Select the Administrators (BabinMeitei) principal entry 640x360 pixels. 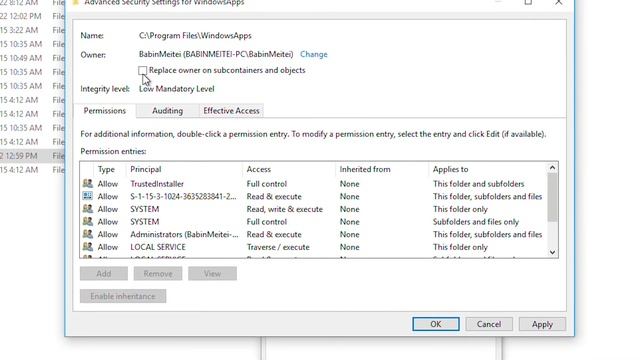[x=184, y=234]
